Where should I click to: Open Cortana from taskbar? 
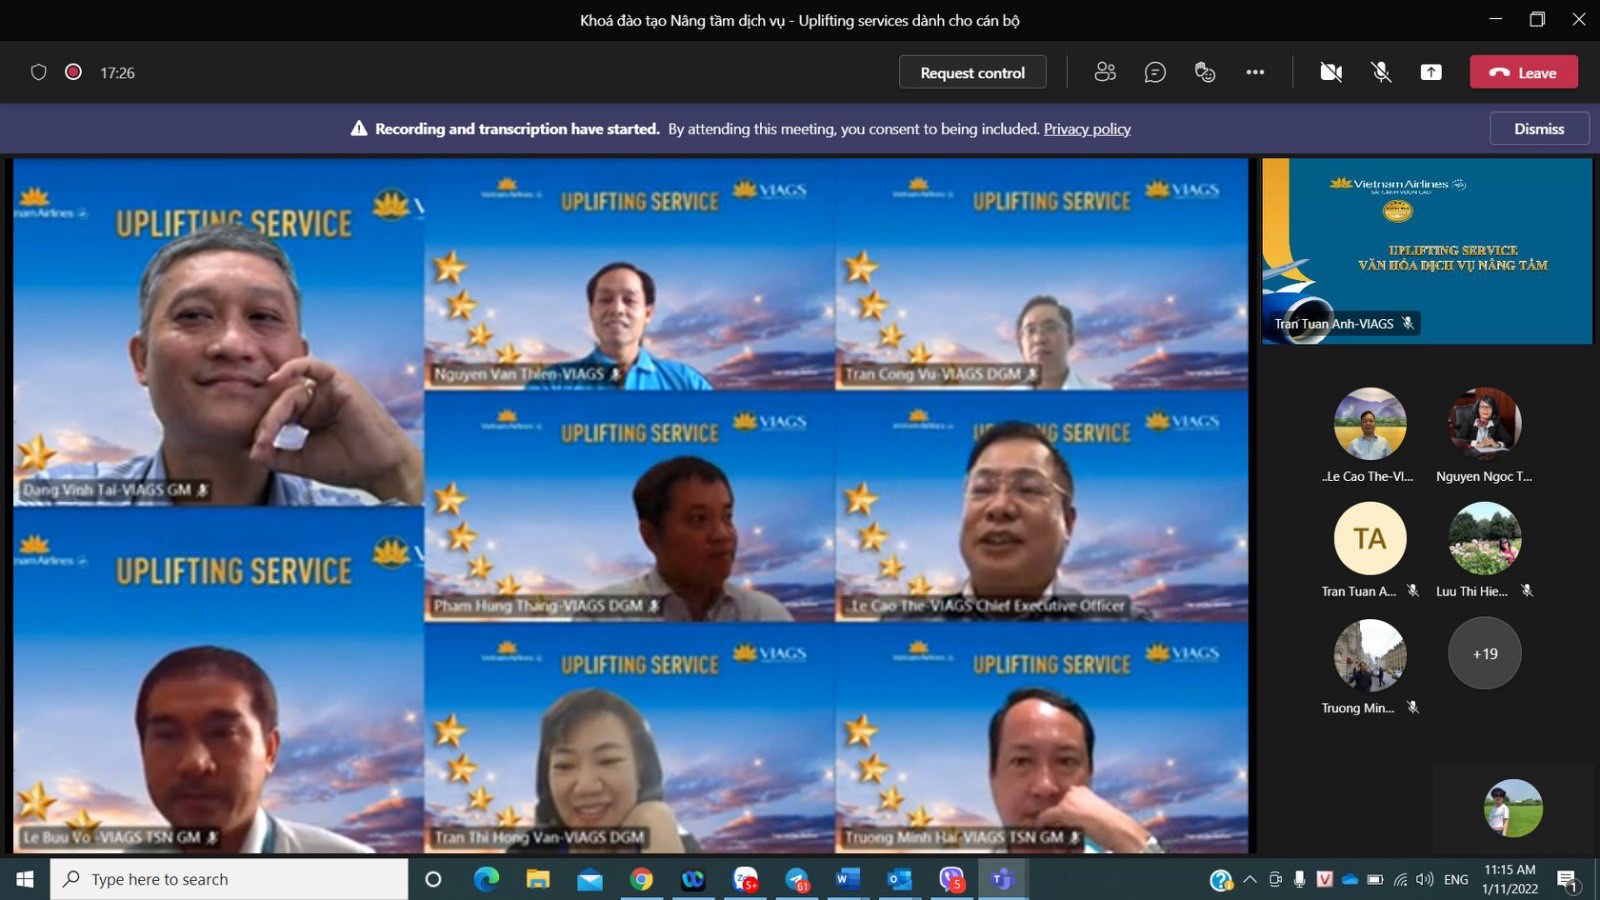click(433, 879)
